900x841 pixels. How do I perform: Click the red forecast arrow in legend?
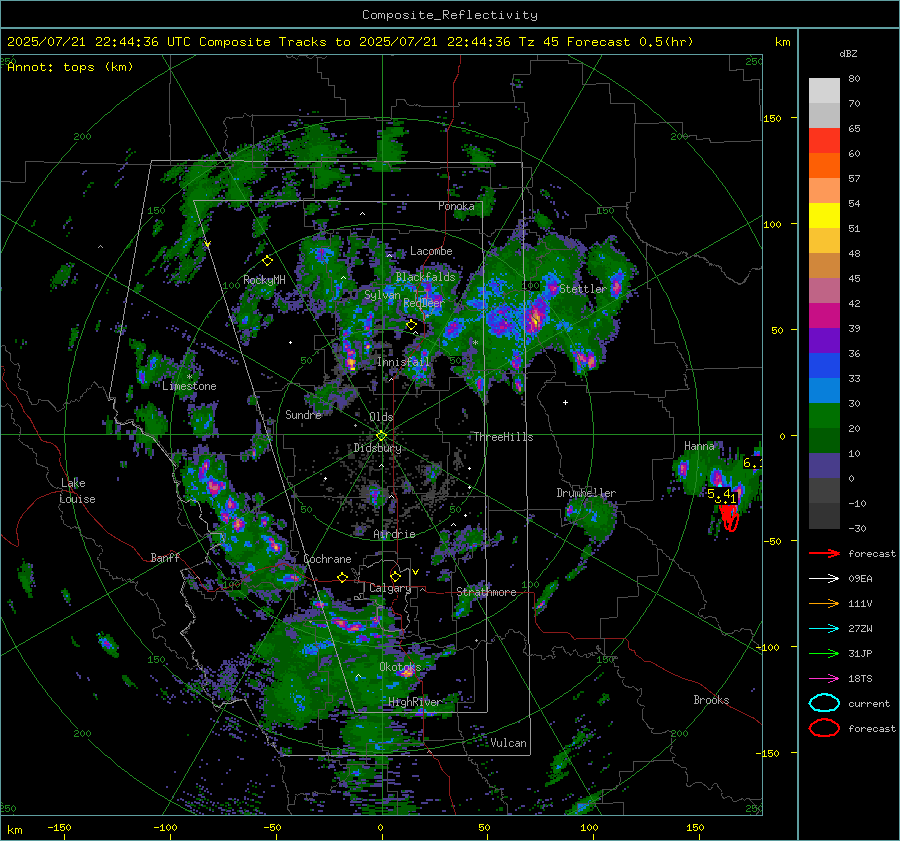(x=824, y=553)
